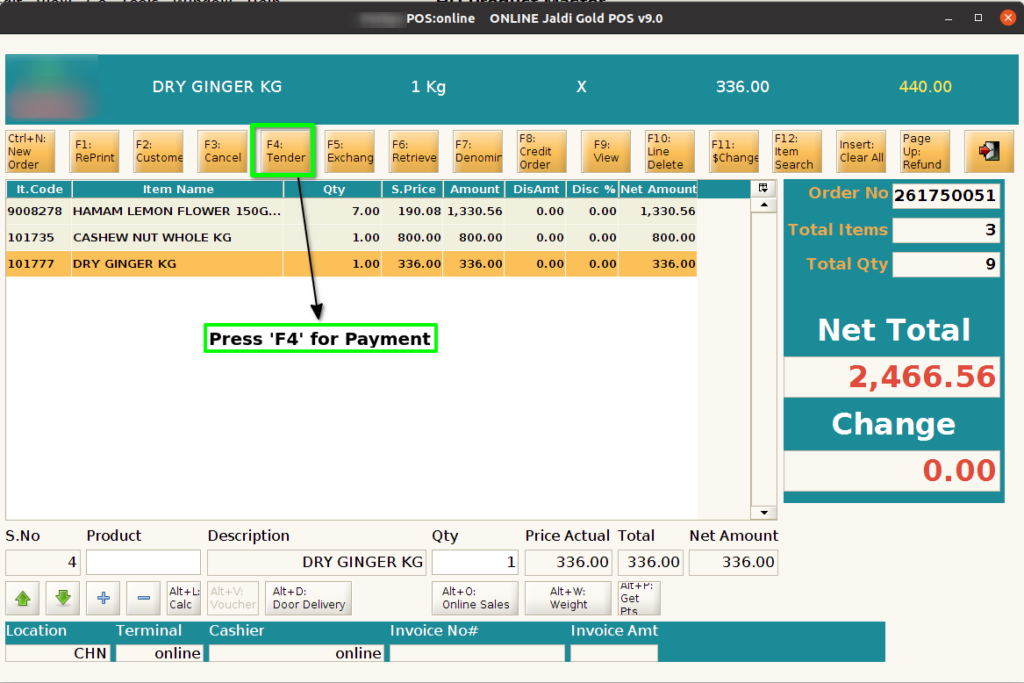Click the empty Product input field
This screenshot has width=1024, height=683.
(143, 562)
